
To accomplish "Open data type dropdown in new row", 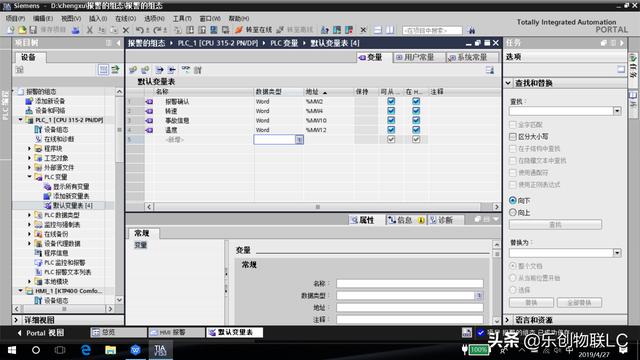I will pos(299,140).
